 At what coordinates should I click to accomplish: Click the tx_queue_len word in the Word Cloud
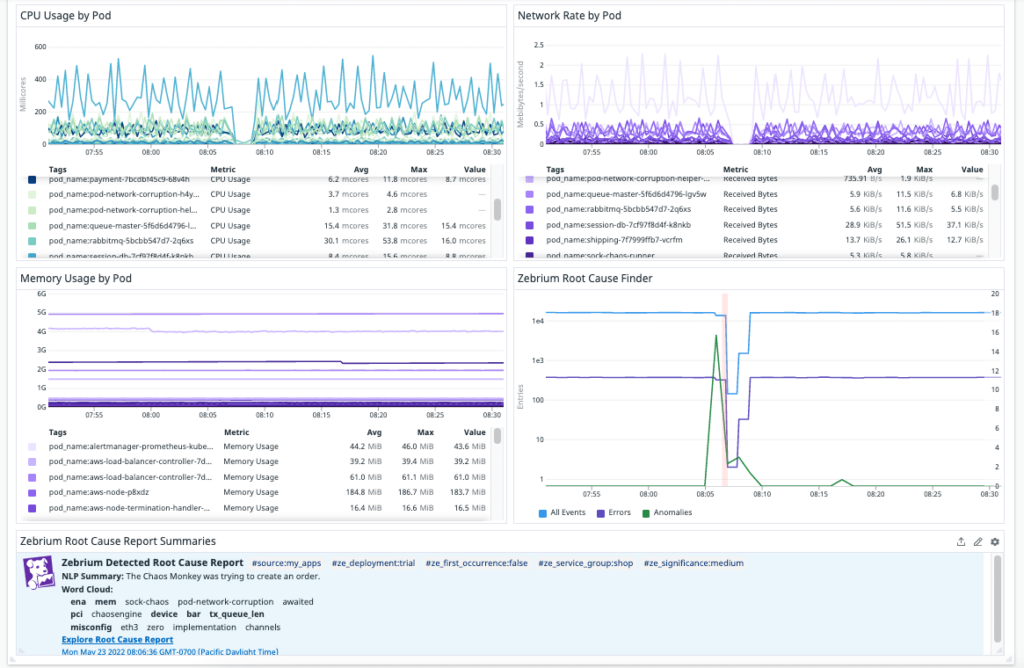point(237,612)
